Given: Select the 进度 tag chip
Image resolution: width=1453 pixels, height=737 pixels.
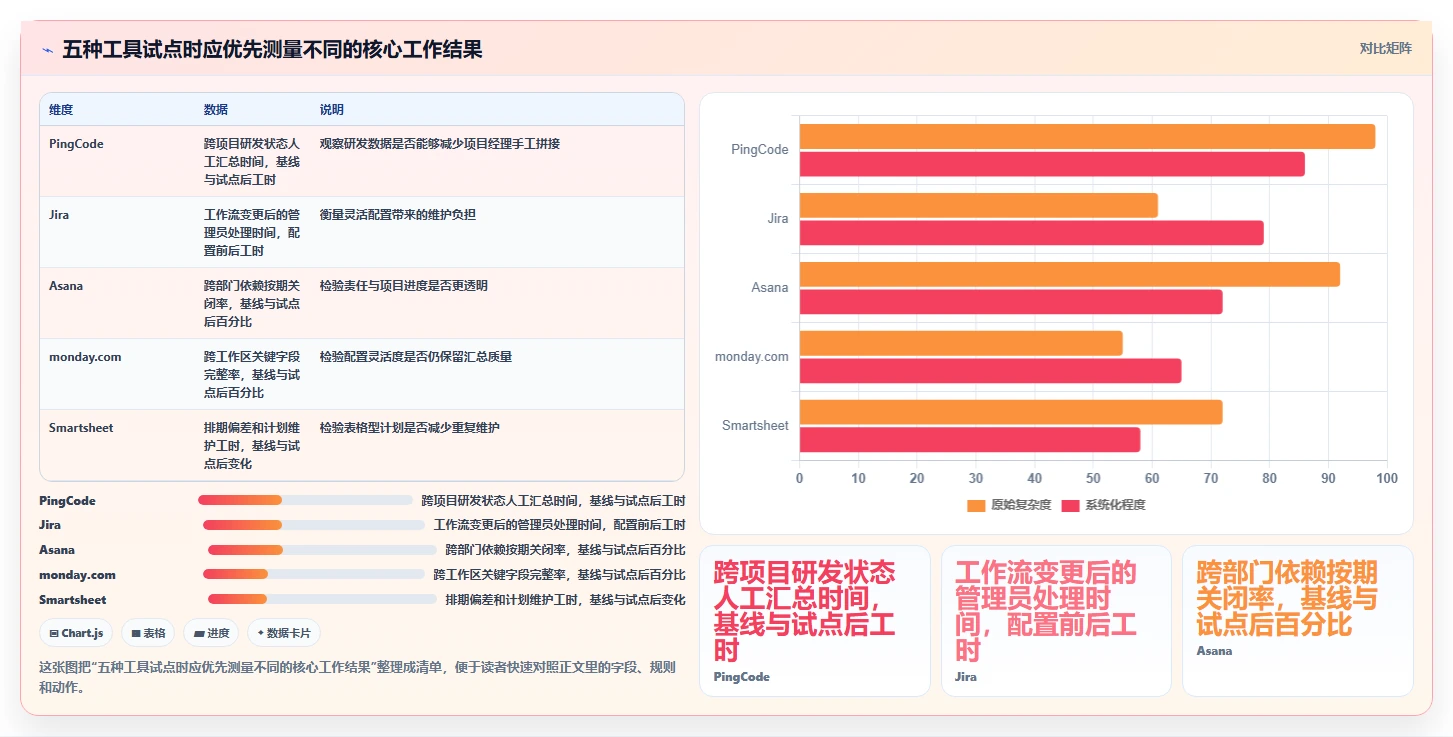Looking at the screenshot, I should pyautogui.click(x=212, y=633).
